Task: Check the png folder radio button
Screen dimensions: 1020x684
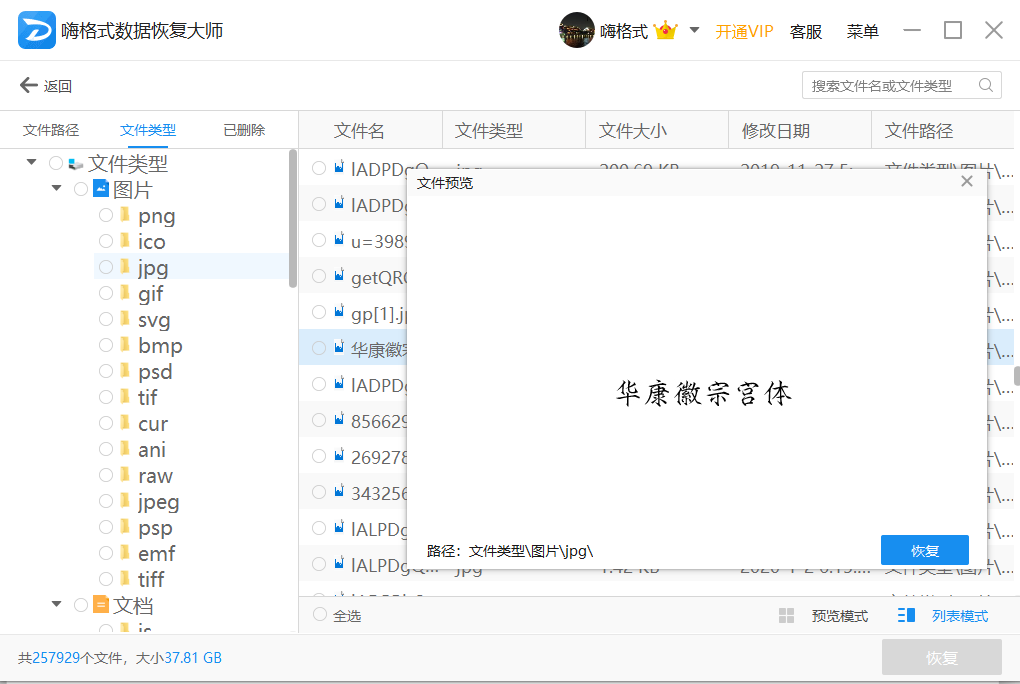Action: coord(106,215)
